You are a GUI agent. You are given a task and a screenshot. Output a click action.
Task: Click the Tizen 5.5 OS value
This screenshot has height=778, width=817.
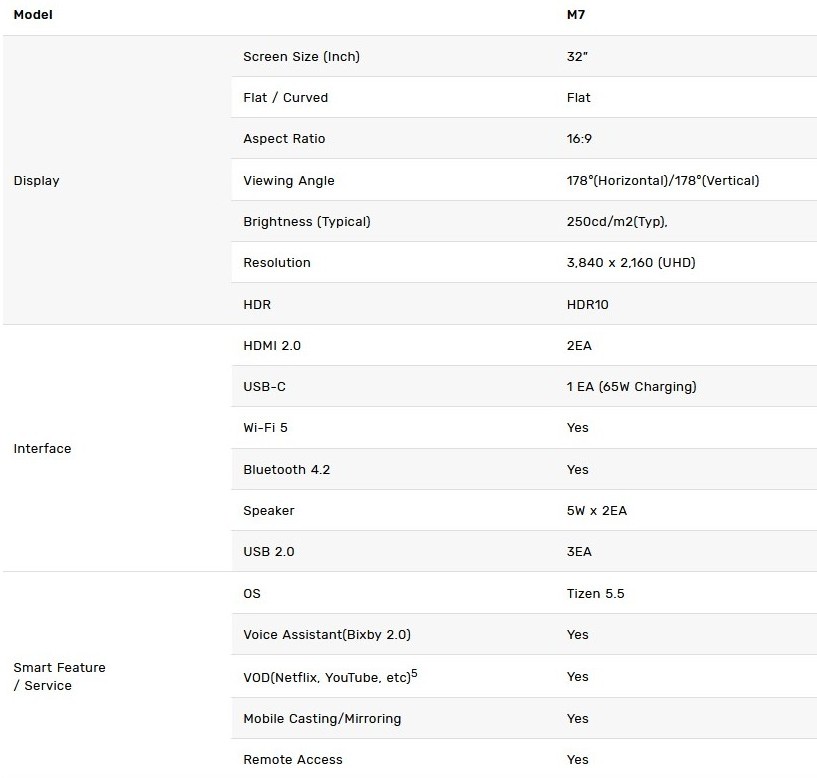595,594
